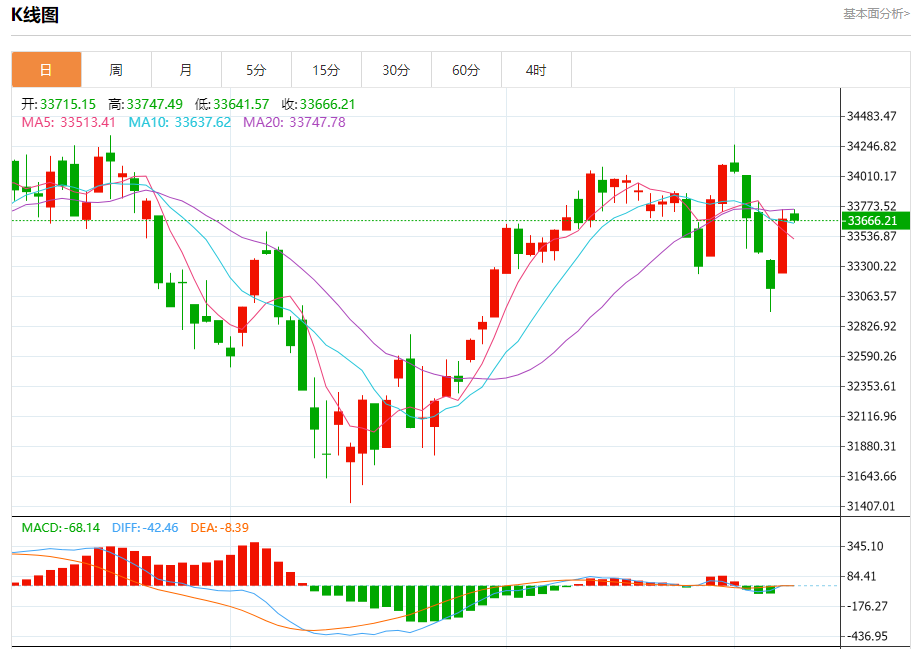Click the open price 33715.15
Image resolution: width=923 pixels, height=649 pixels.
point(68,104)
